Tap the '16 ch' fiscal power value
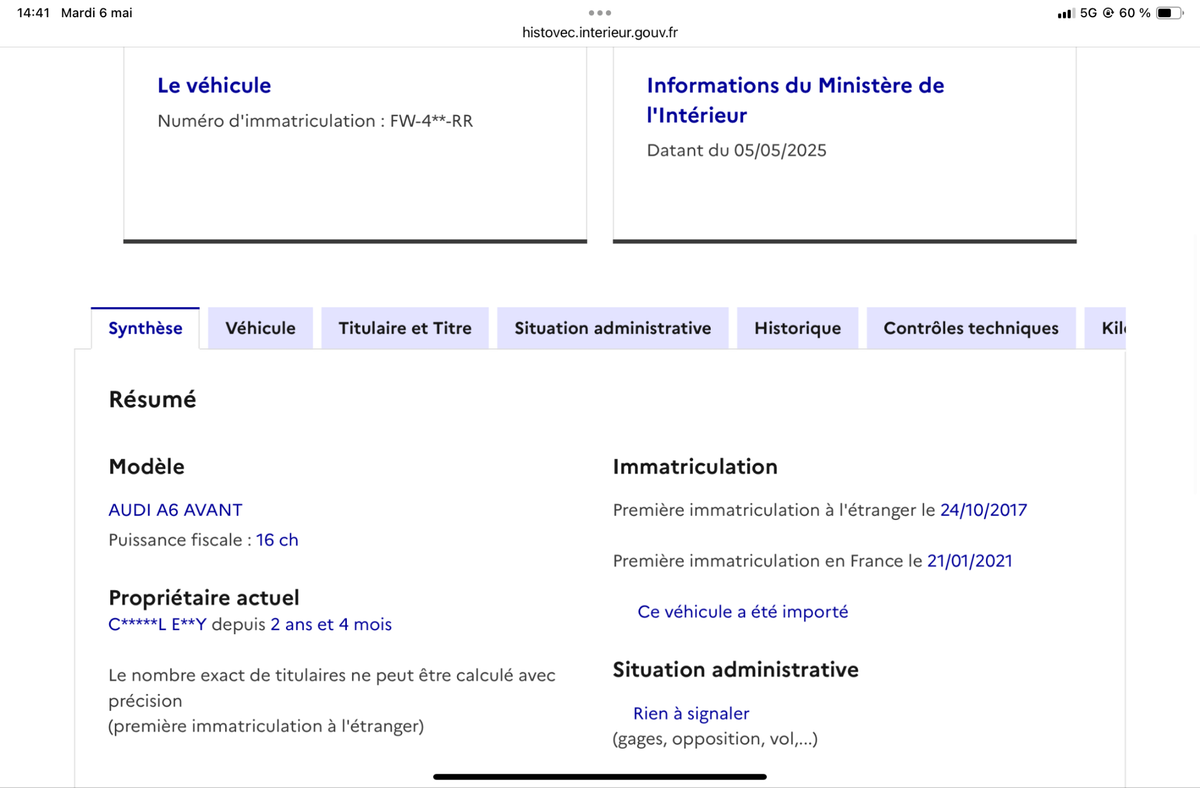1200x788 pixels. (277, 540)
